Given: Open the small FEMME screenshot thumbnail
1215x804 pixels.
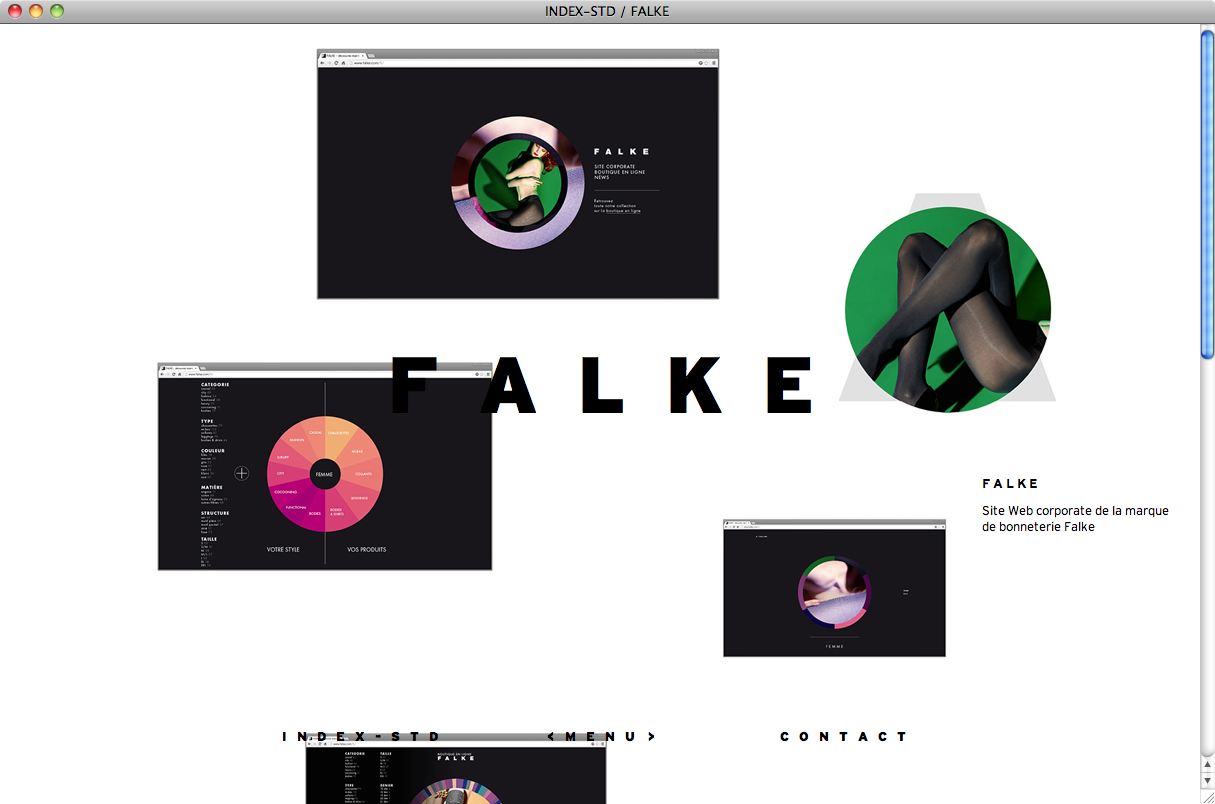Looking at the screenshot, I should click(834, 588).
